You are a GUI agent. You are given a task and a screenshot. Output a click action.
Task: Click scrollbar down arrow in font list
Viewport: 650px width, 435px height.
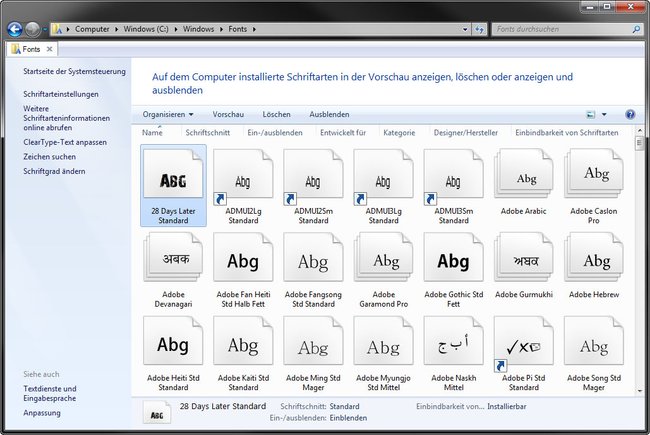[x=639, y=391]
